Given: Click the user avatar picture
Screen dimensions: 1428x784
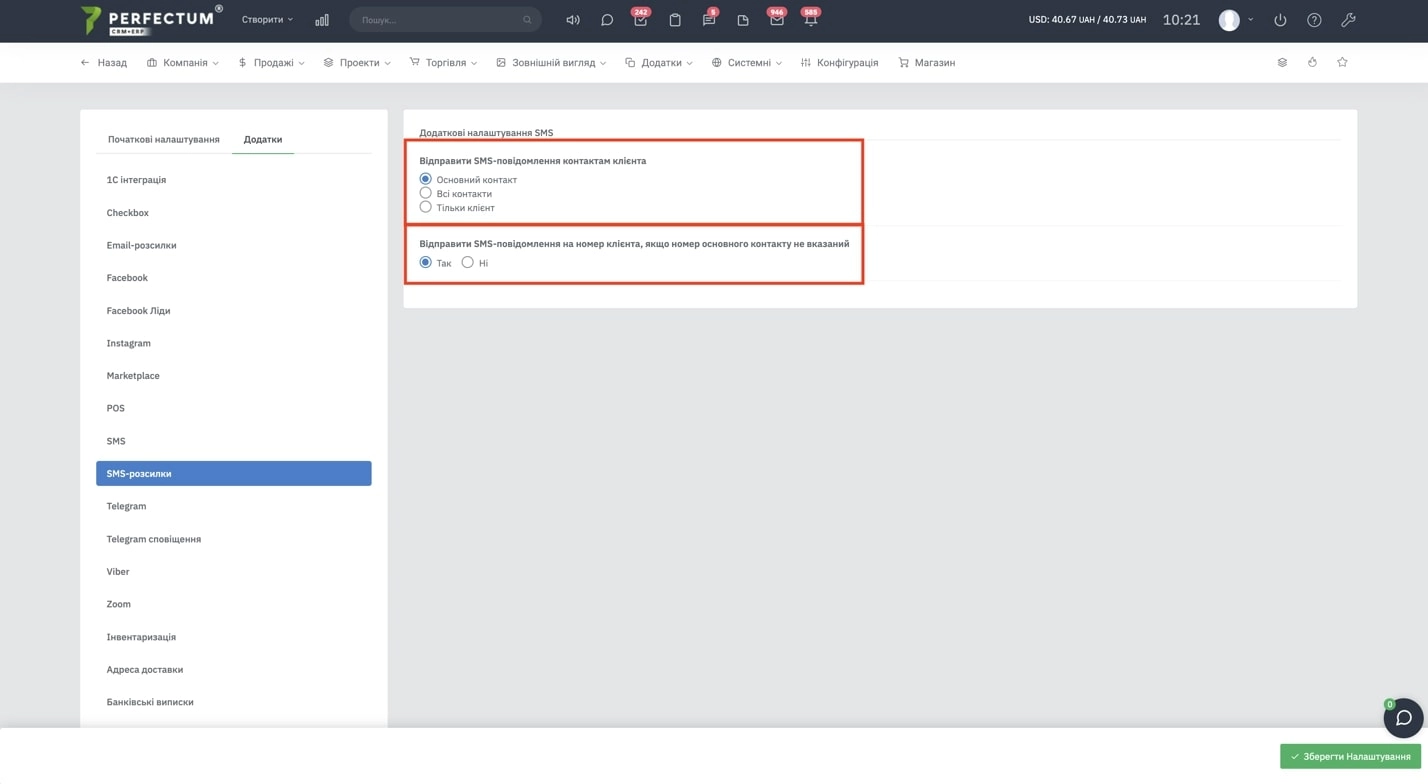Looking at the screenshot, I should click(x=1229, y=20).
